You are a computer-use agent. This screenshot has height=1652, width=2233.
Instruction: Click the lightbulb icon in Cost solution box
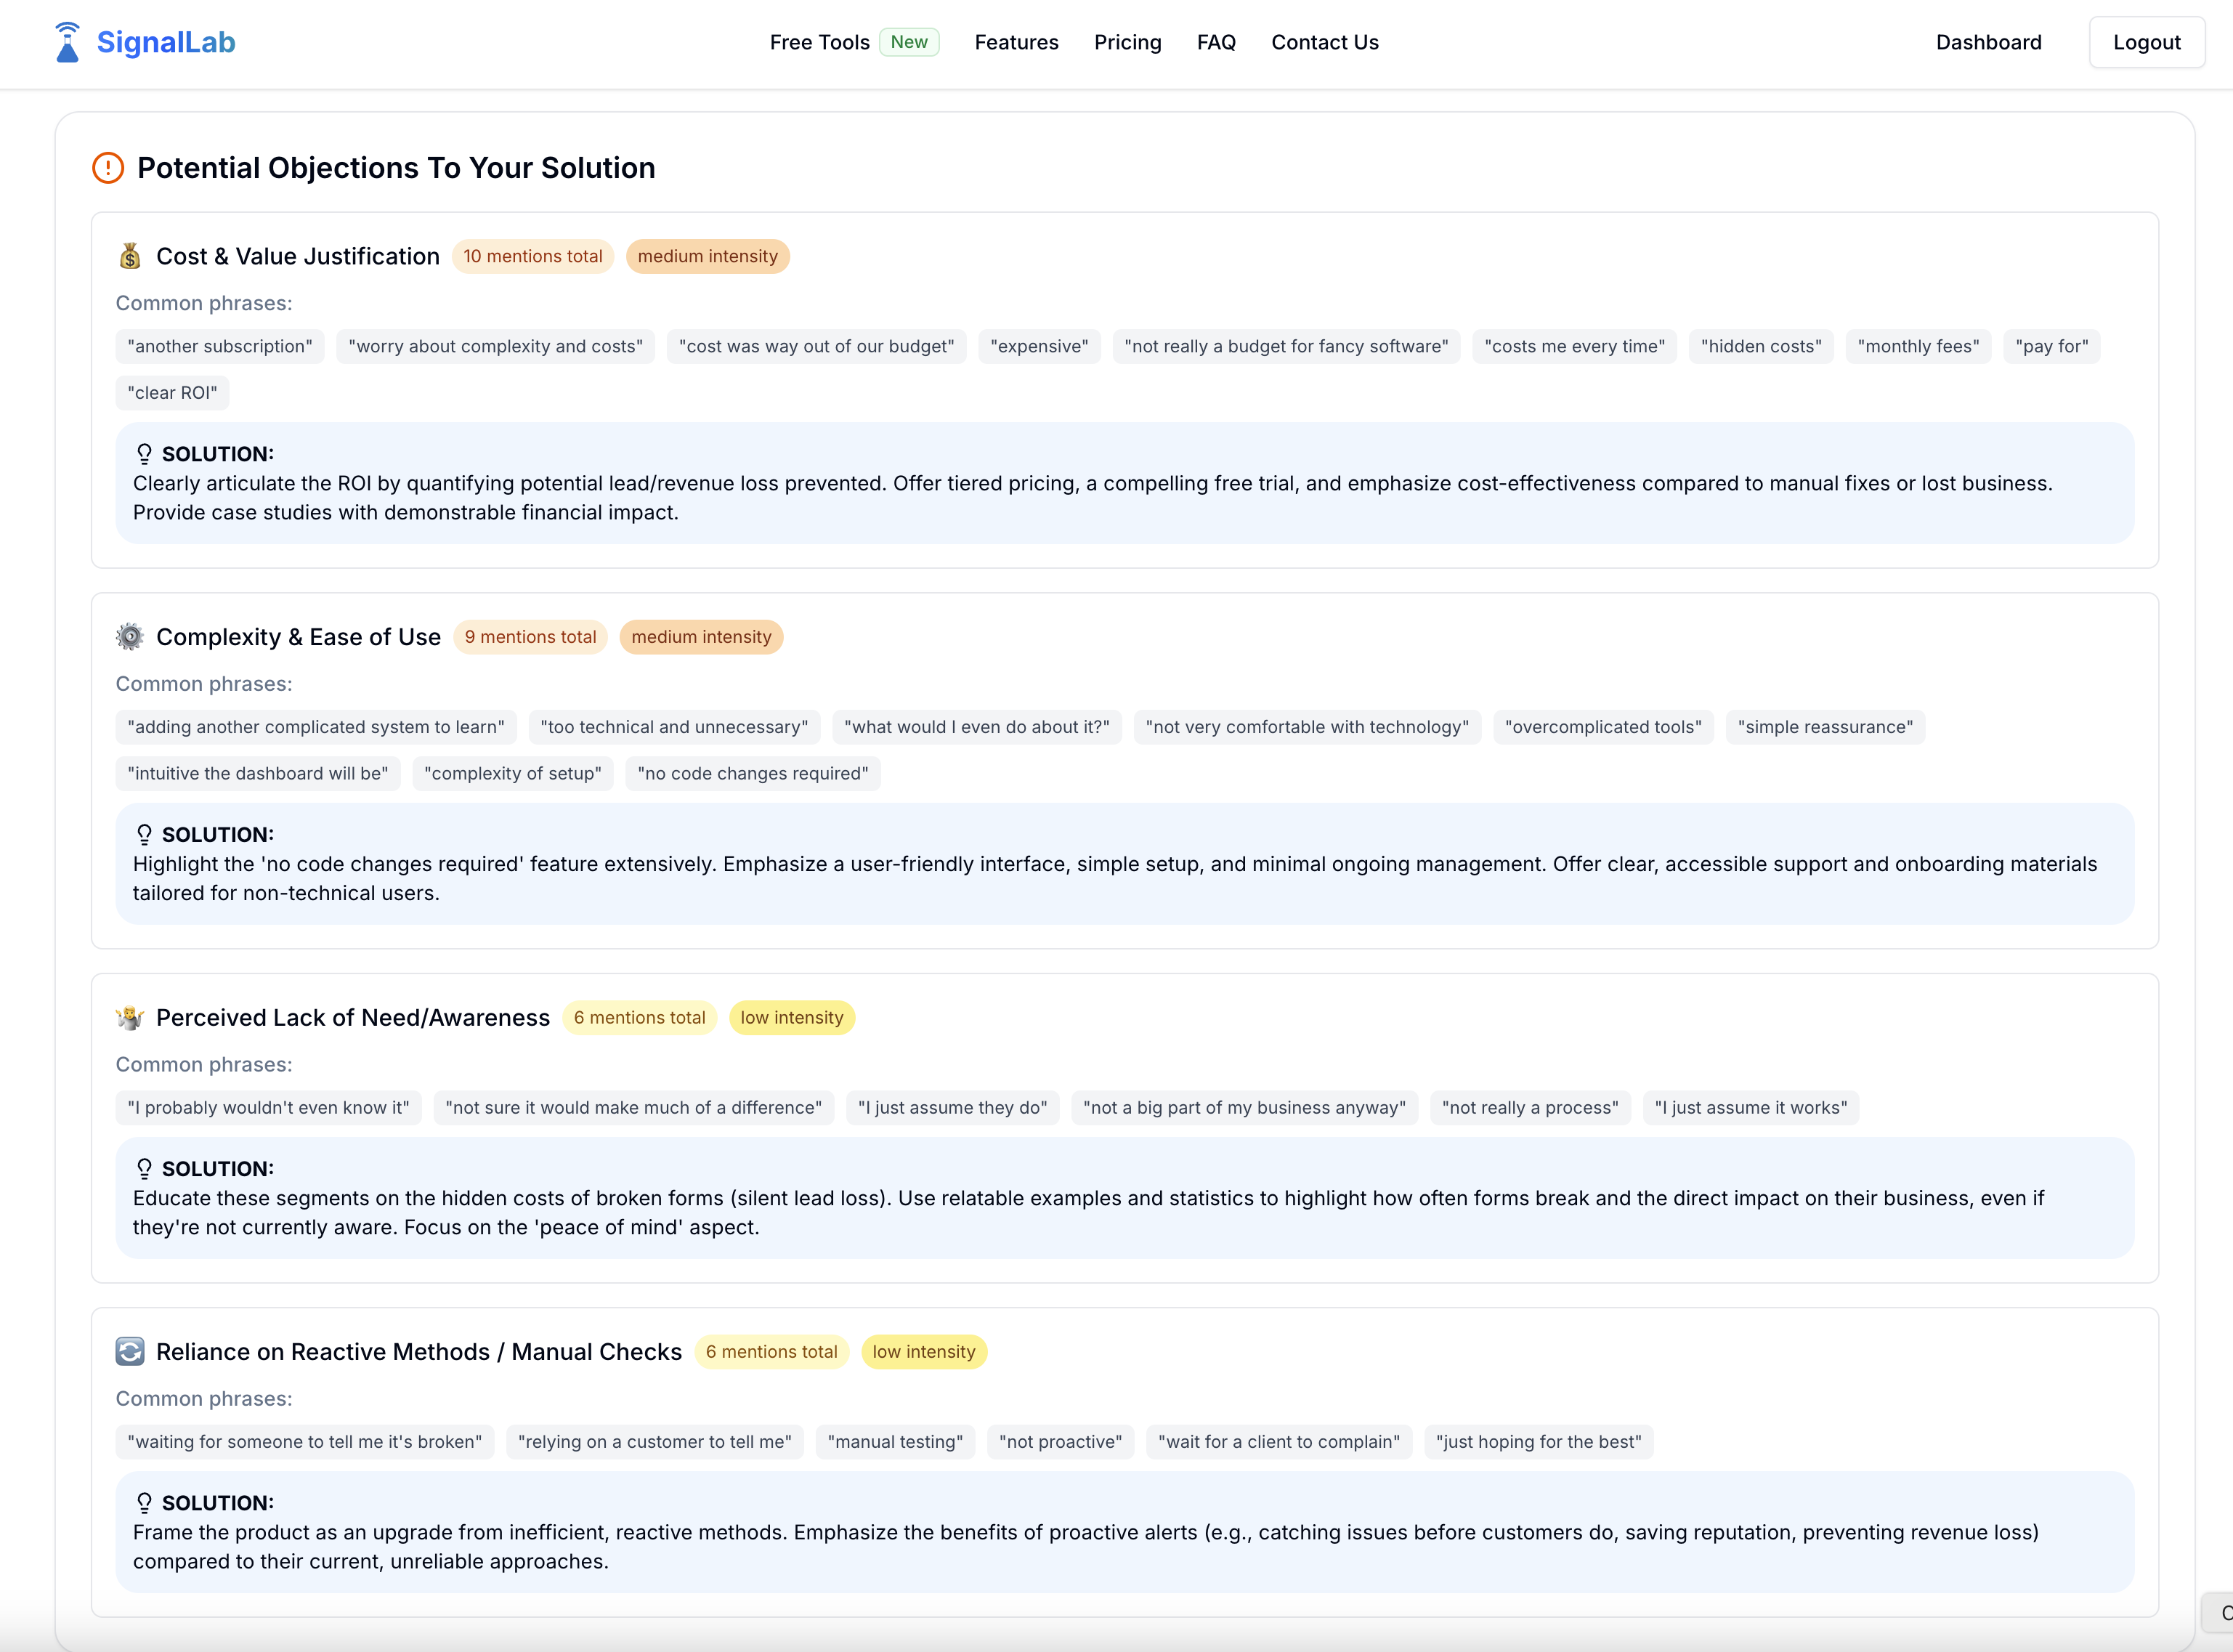pyautogui.click(x=144, y=454)
